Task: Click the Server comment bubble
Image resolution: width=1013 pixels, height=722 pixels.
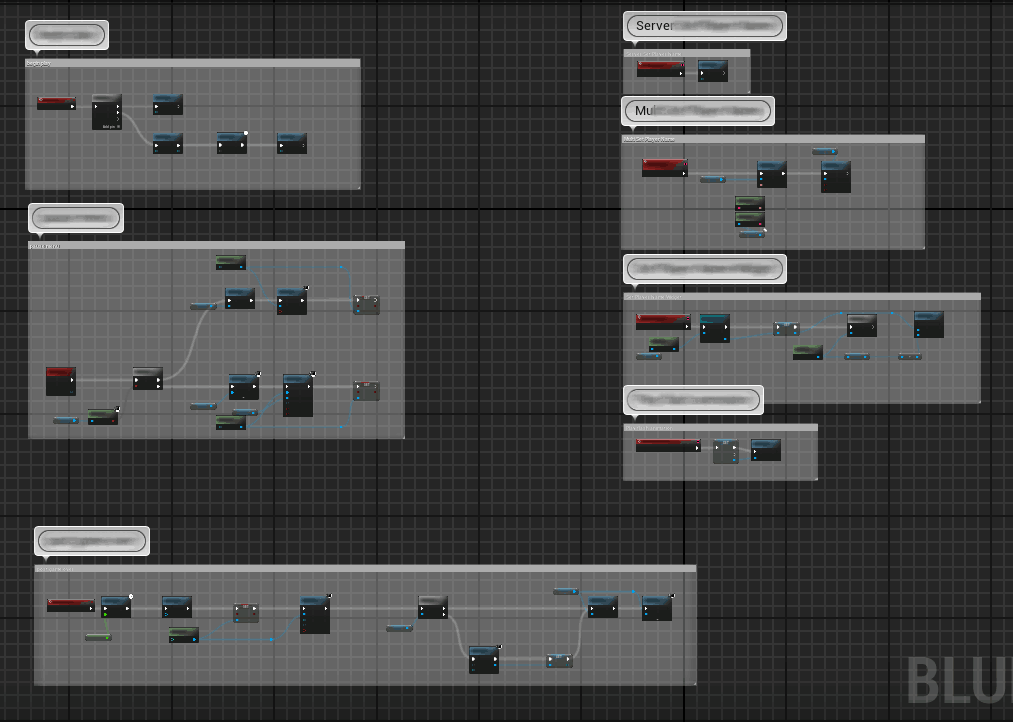Action: (704, 26)
